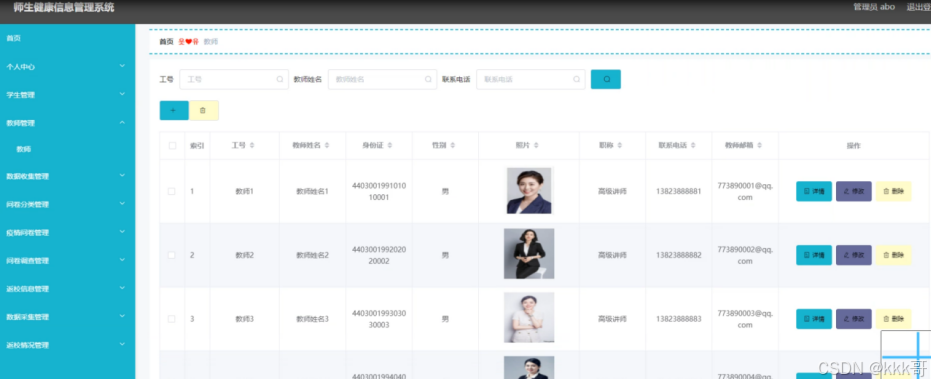Expand the 疫情问卷管理 sidebar menu chevron

(x=122, y=231)
